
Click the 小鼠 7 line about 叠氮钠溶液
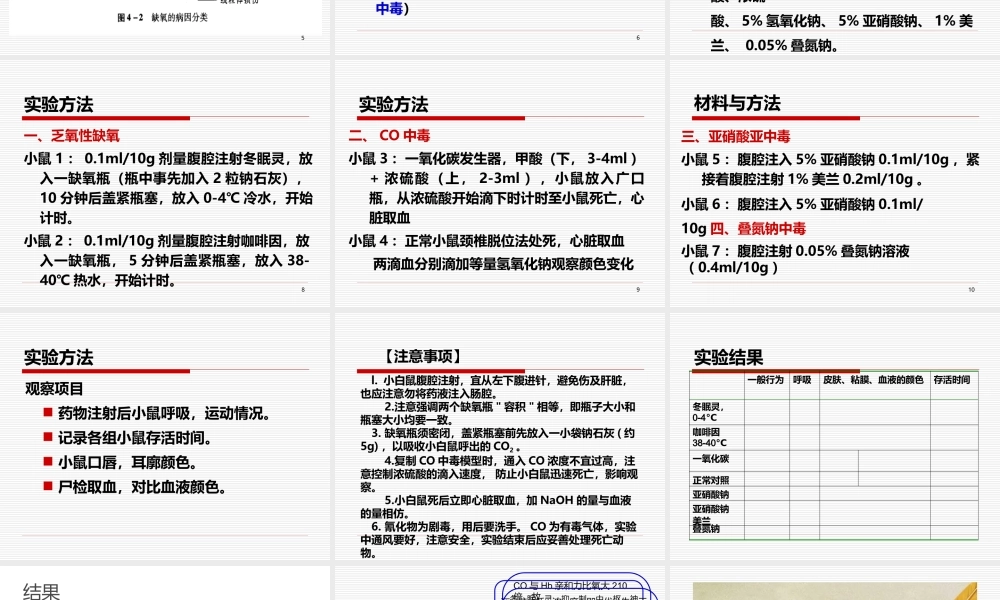(x=795, y=259)
